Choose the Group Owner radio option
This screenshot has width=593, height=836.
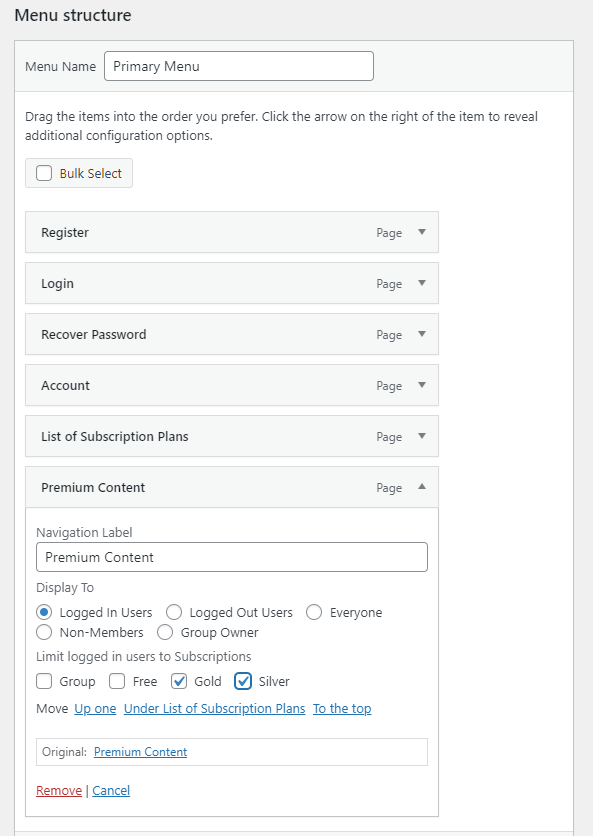point(165,632)
